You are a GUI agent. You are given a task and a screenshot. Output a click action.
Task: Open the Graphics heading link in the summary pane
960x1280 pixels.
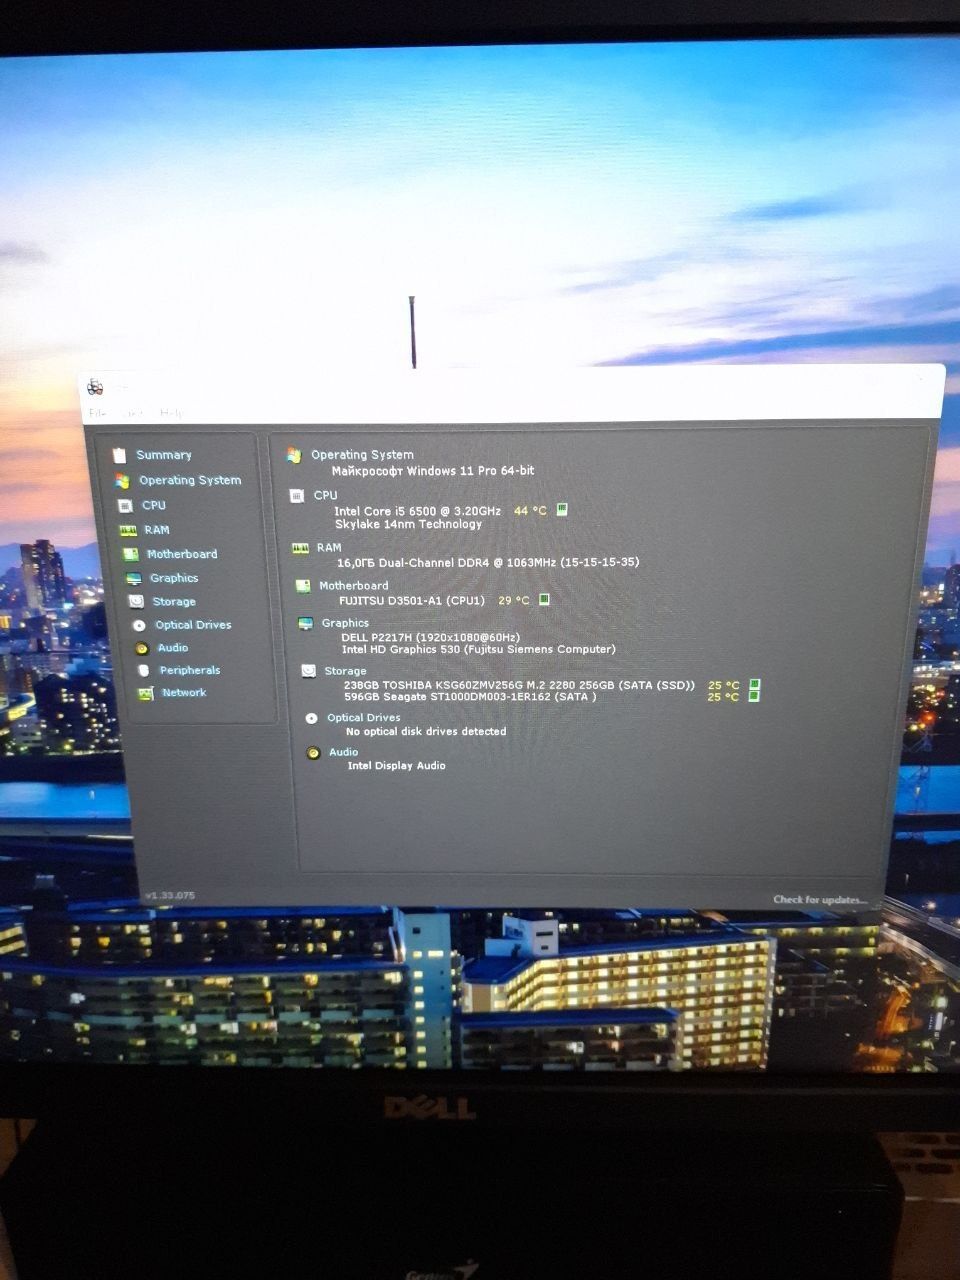(x=345, y=623)
